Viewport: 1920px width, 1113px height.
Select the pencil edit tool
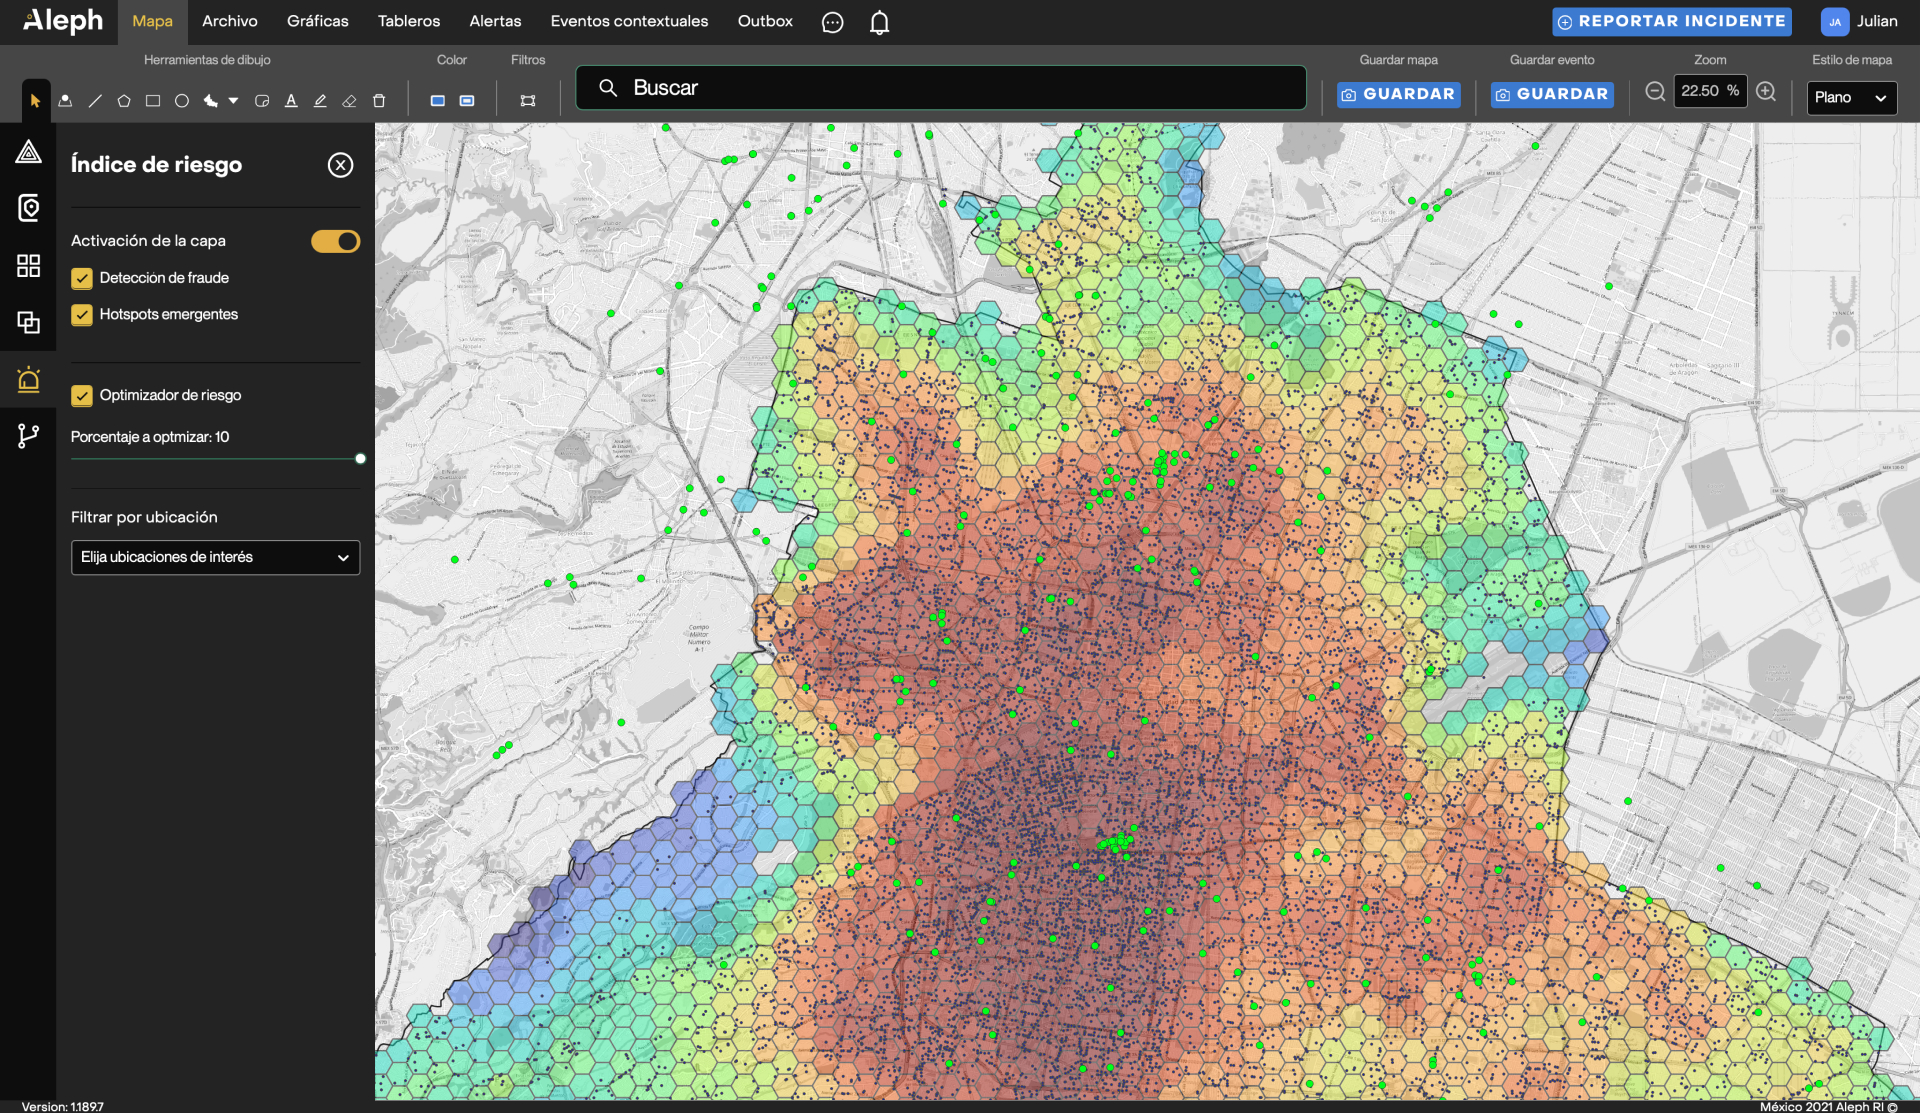pos(320,101)
